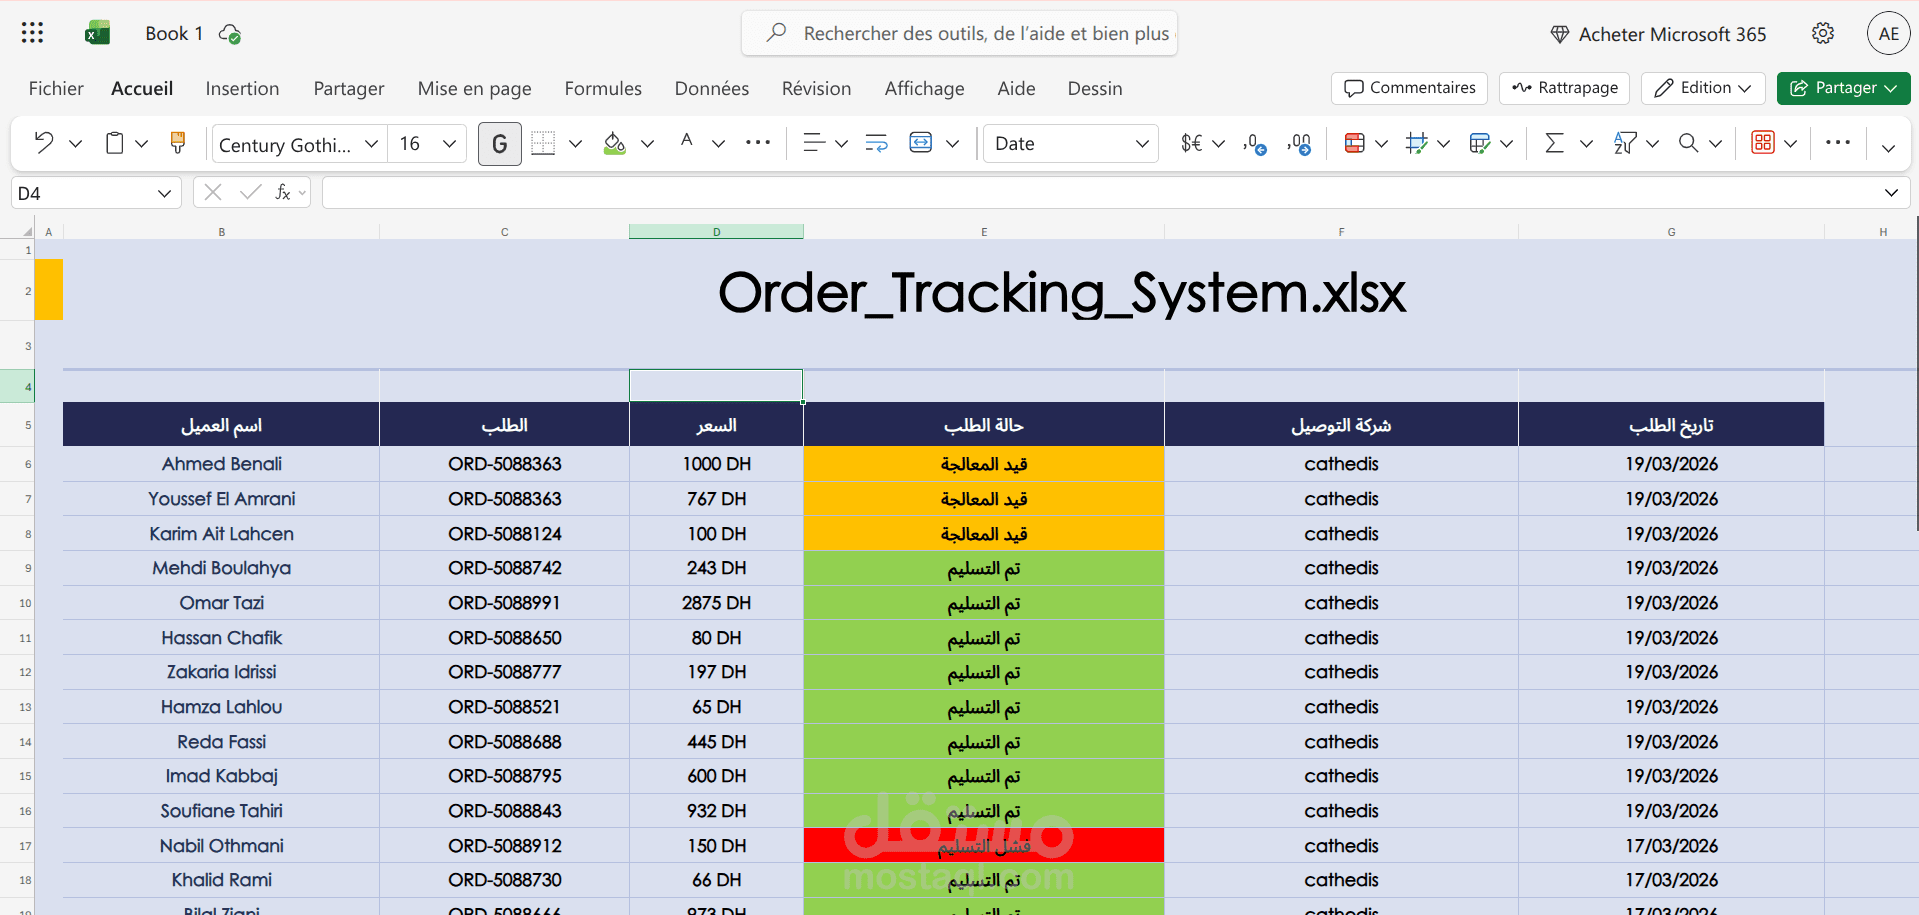Viewport: 1919px width, 915px height.
Task: Select the cell containing Ahmed Benali
Action: (x=221, y=463)
